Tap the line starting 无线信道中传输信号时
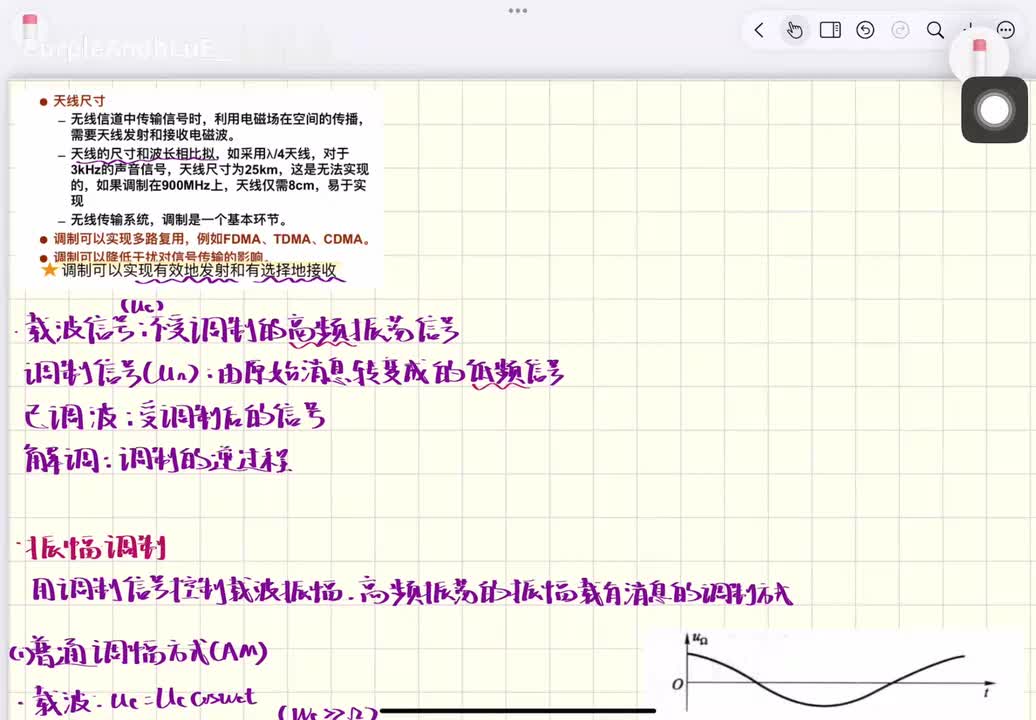The height and width of the screenshot is (720, 1036). pyautogui.click(x=217, y=127)
